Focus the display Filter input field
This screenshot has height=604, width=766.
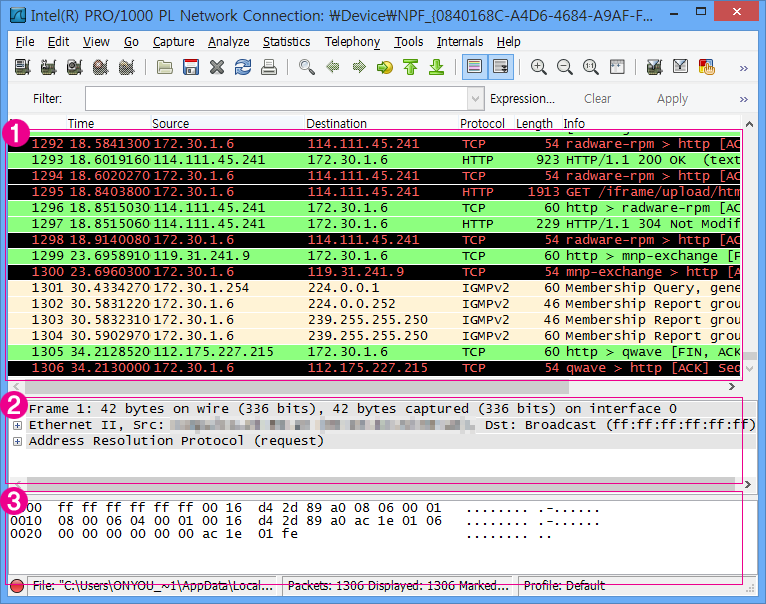277,99
